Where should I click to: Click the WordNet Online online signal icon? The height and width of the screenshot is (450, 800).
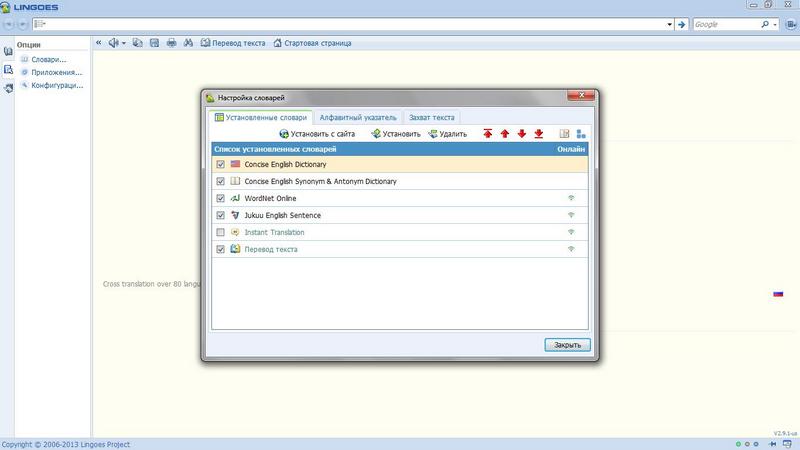pos(571,198)
